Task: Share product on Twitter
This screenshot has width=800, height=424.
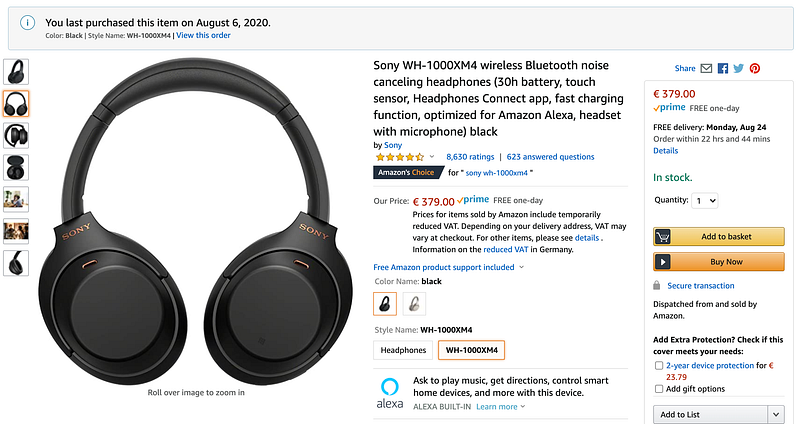Action: (x=739, y=68)
